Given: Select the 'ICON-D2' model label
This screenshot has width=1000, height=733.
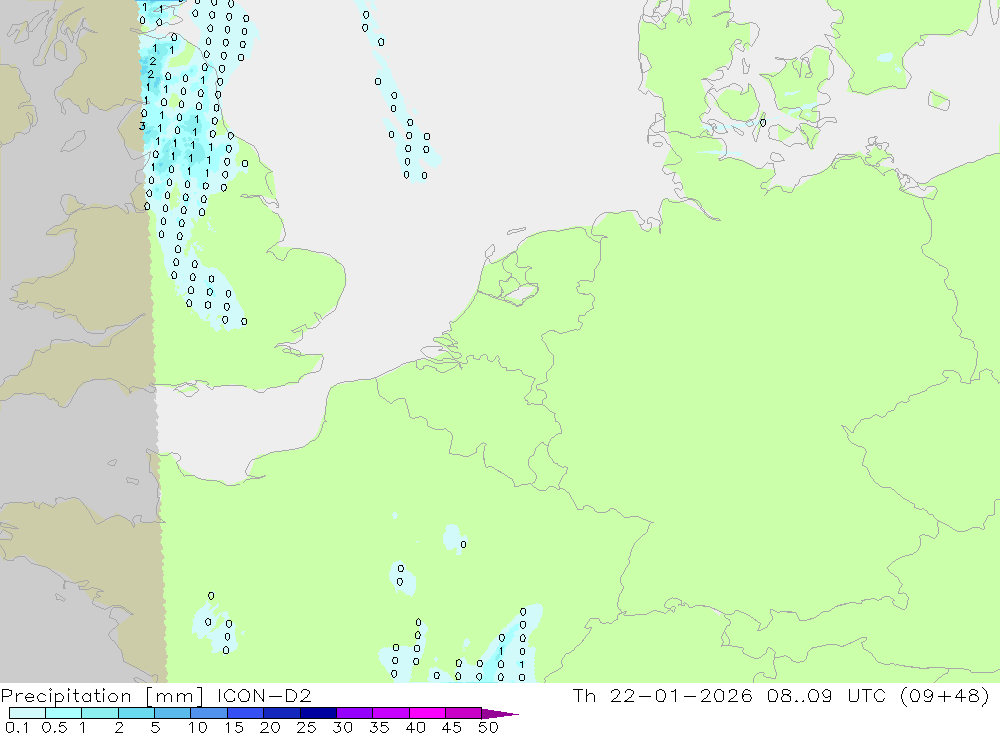Looking at the screenshot, I should [264, 695].
